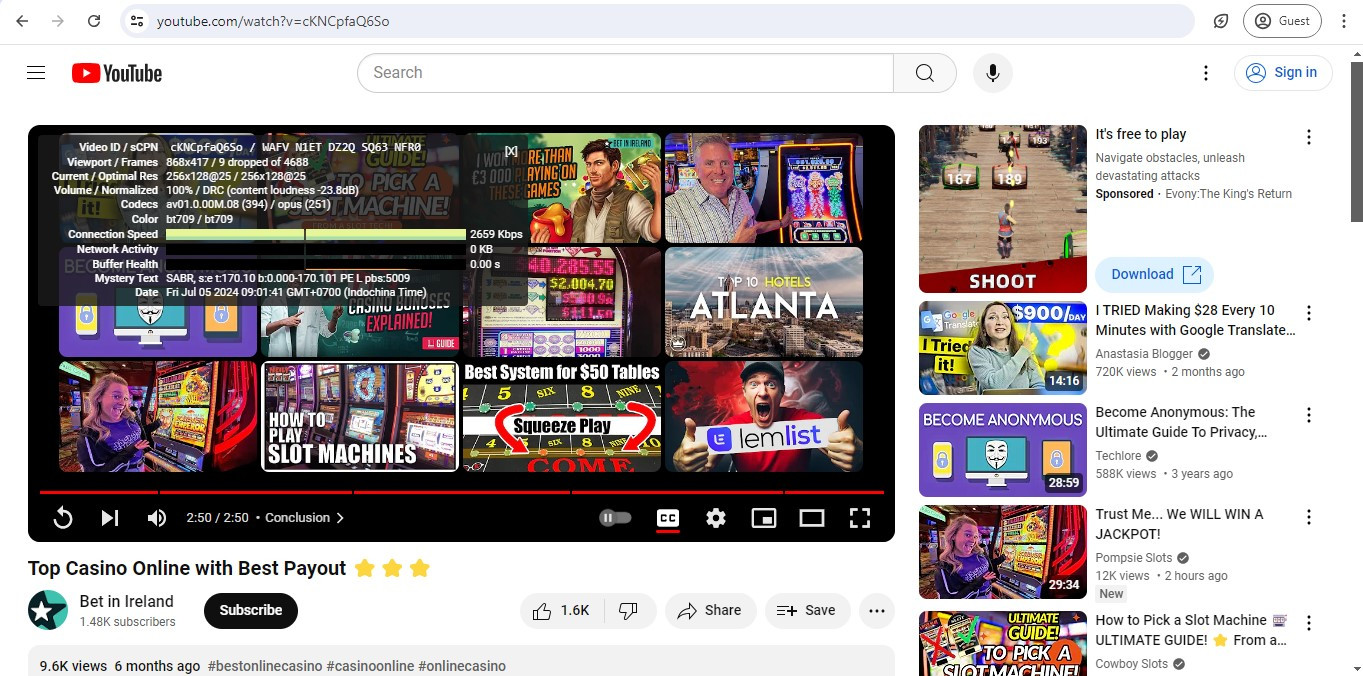Open Techlore channel name
The height and width of the screenshot is (676, 1363).
pos(1118,456)
